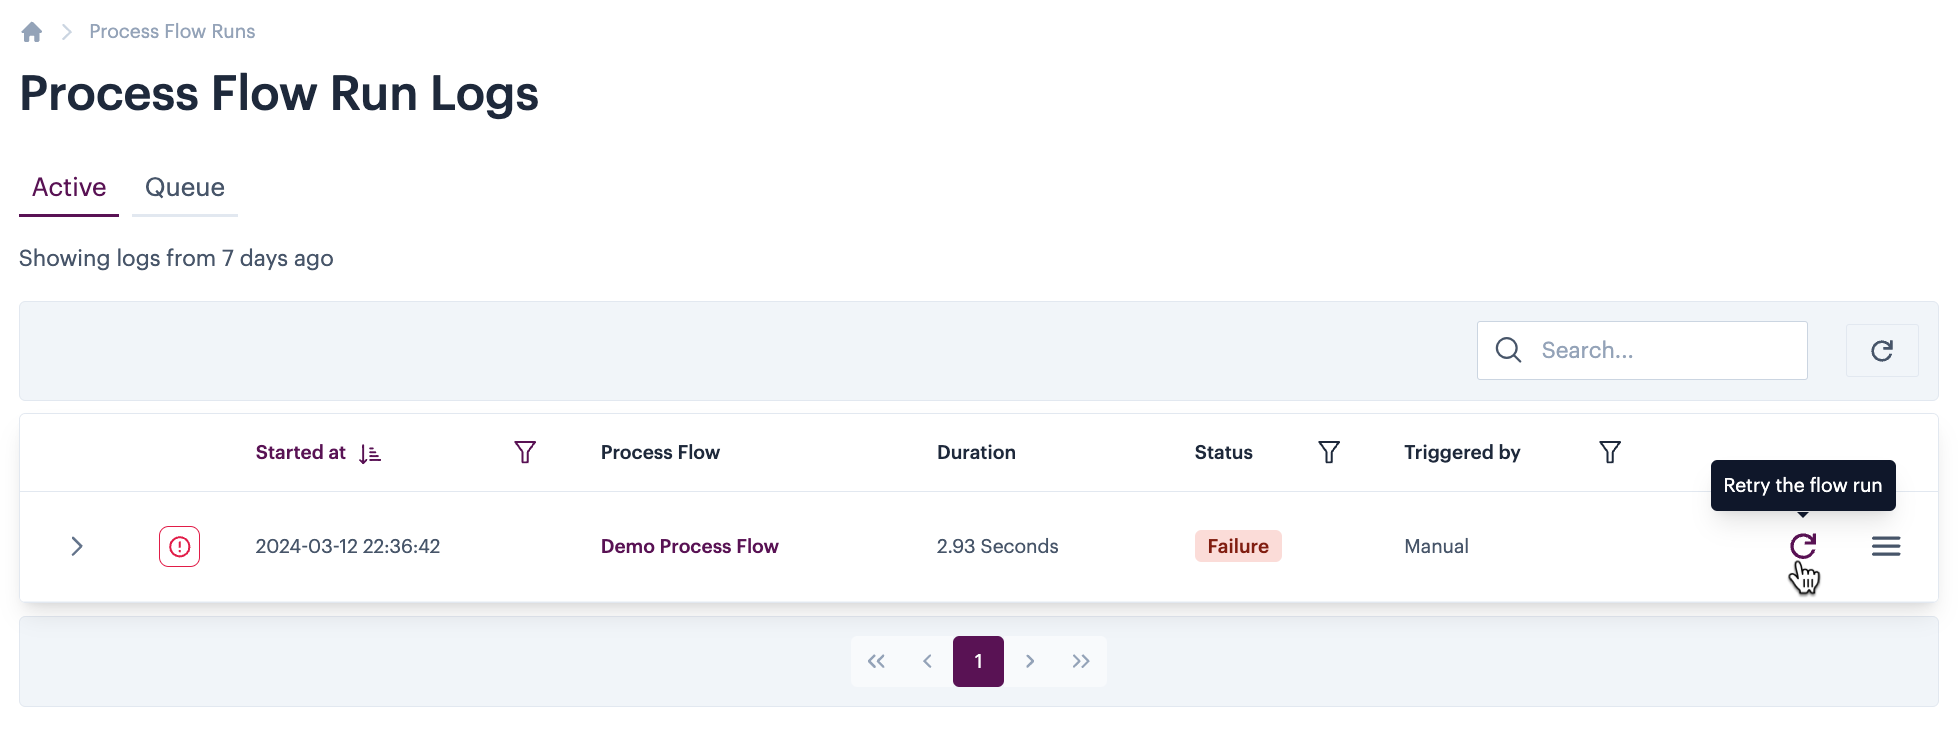Image resolution: width=1958 pixels, height=736 pixels.
Task: Switch to the Active tab
Action: (69, 187)
